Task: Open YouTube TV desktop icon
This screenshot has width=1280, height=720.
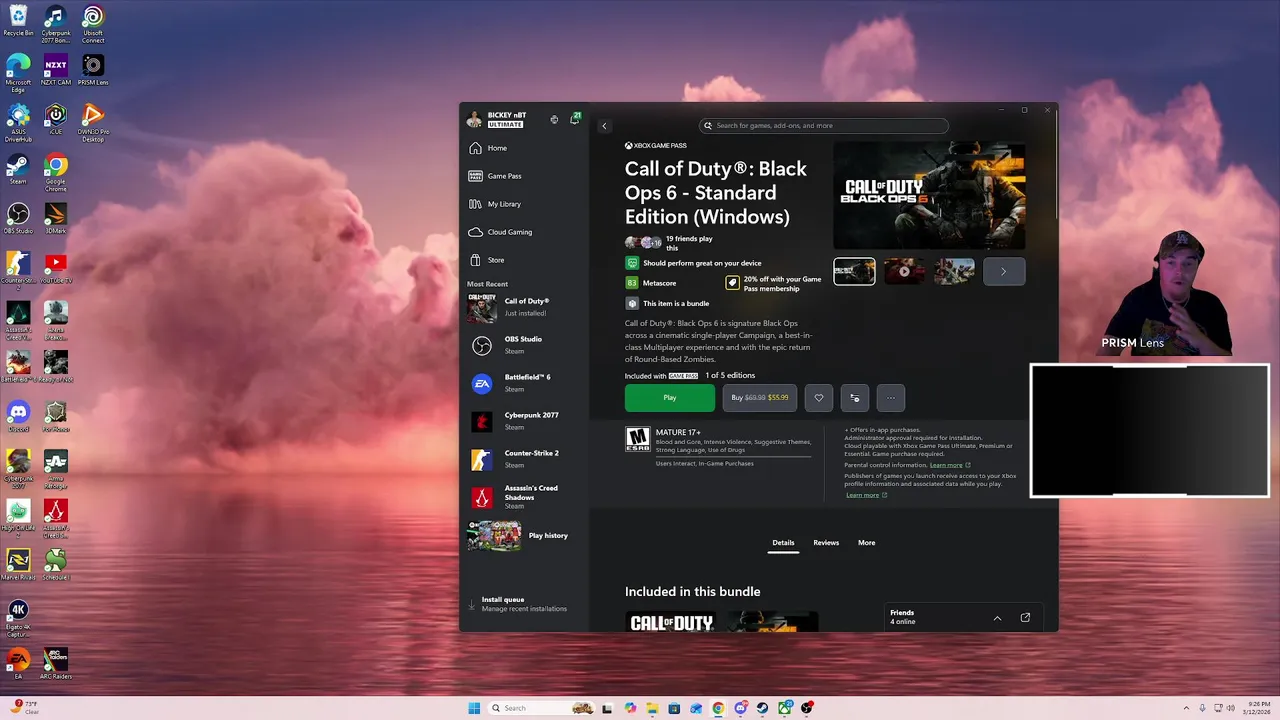Action: point(56,268)
